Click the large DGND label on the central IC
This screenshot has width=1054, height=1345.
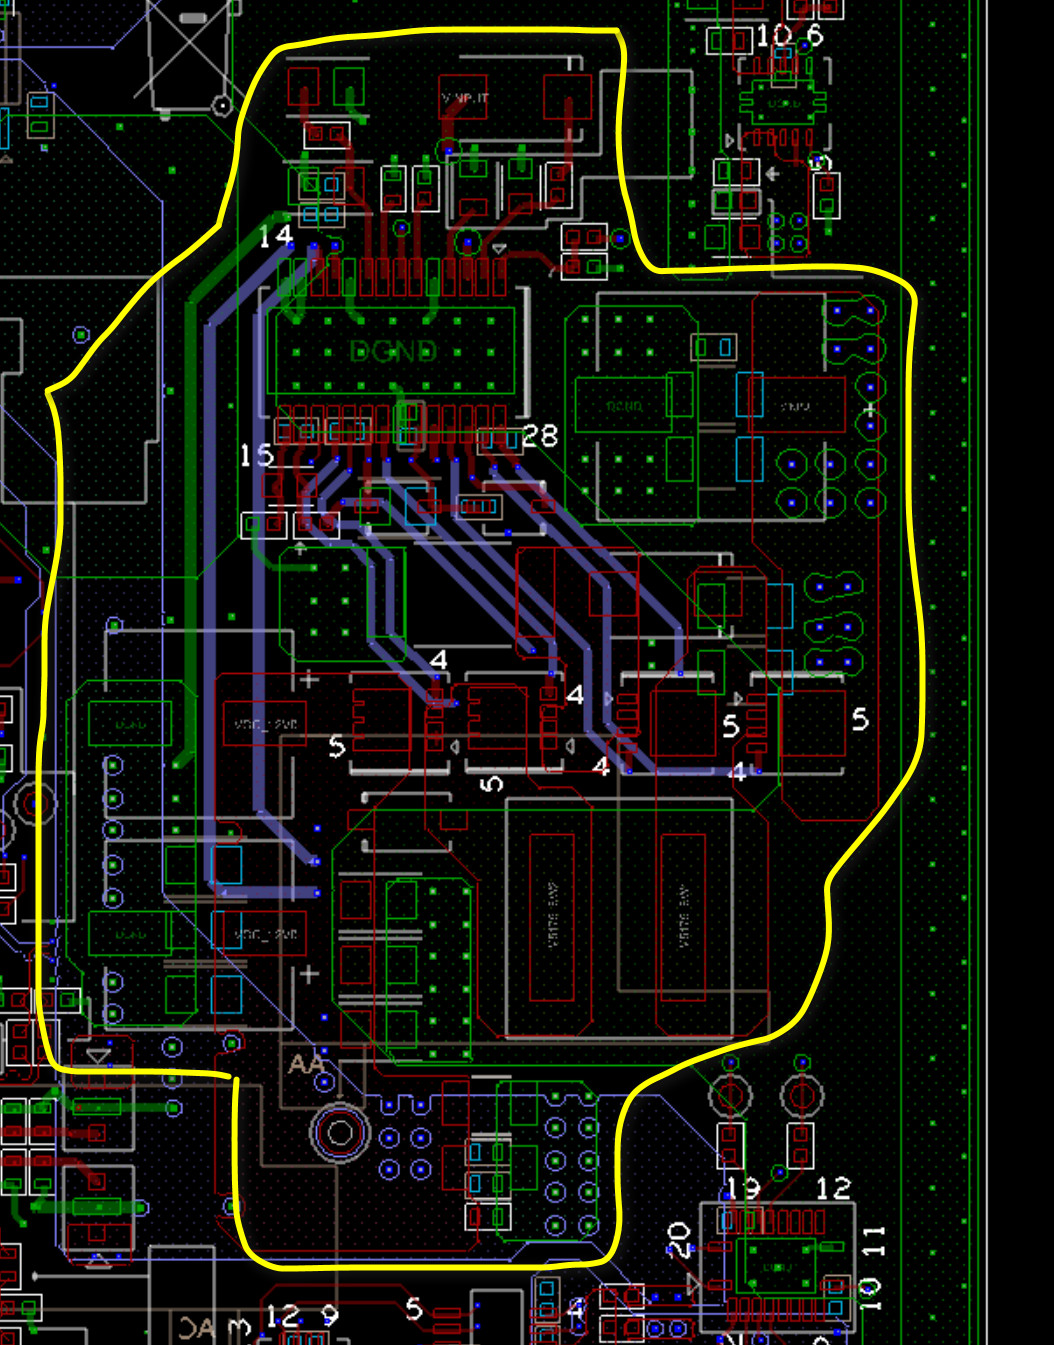point(393,351)
